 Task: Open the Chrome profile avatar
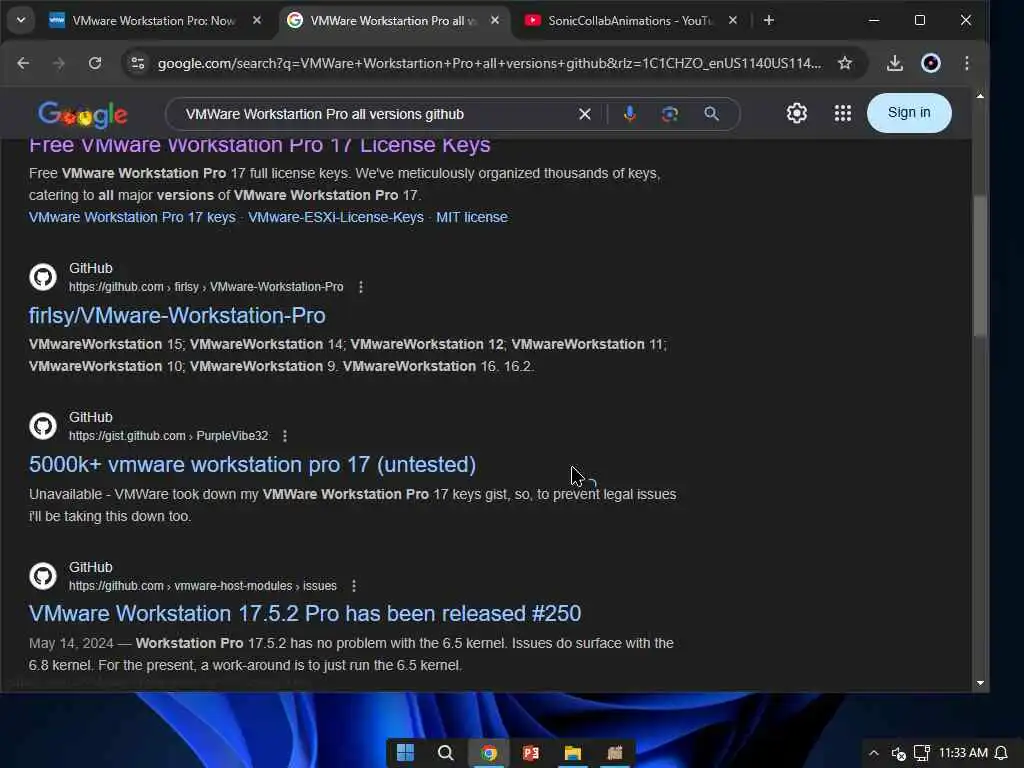(931, 63)
